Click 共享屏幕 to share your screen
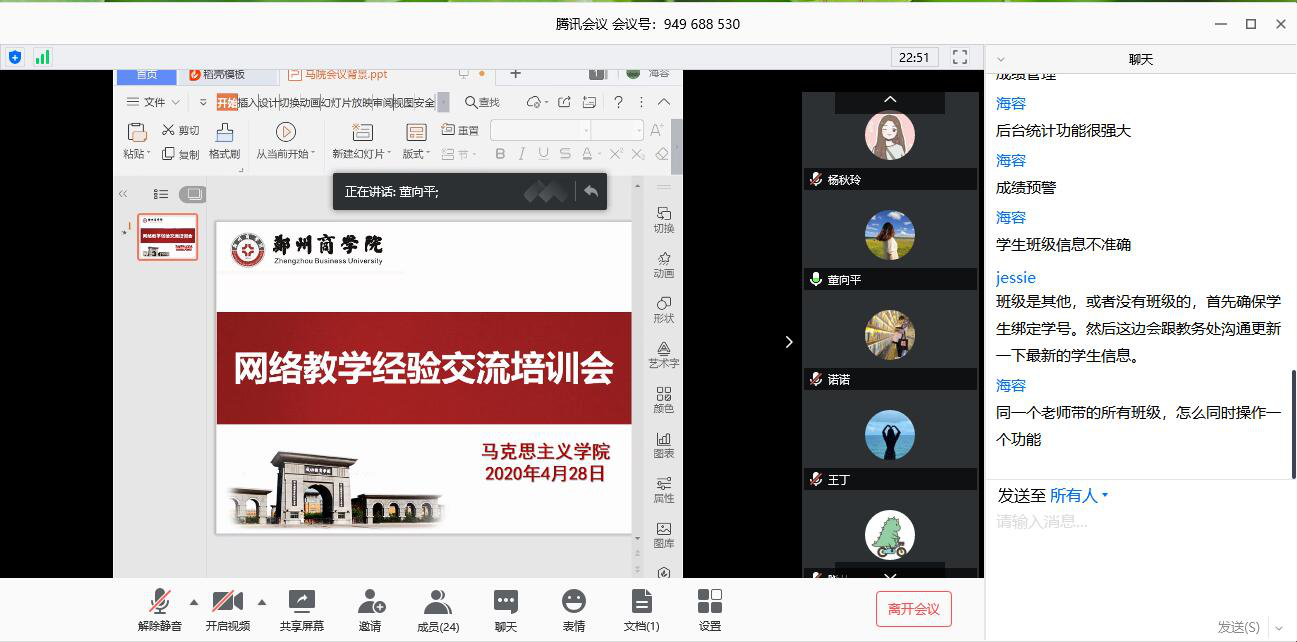 (301, 608)
